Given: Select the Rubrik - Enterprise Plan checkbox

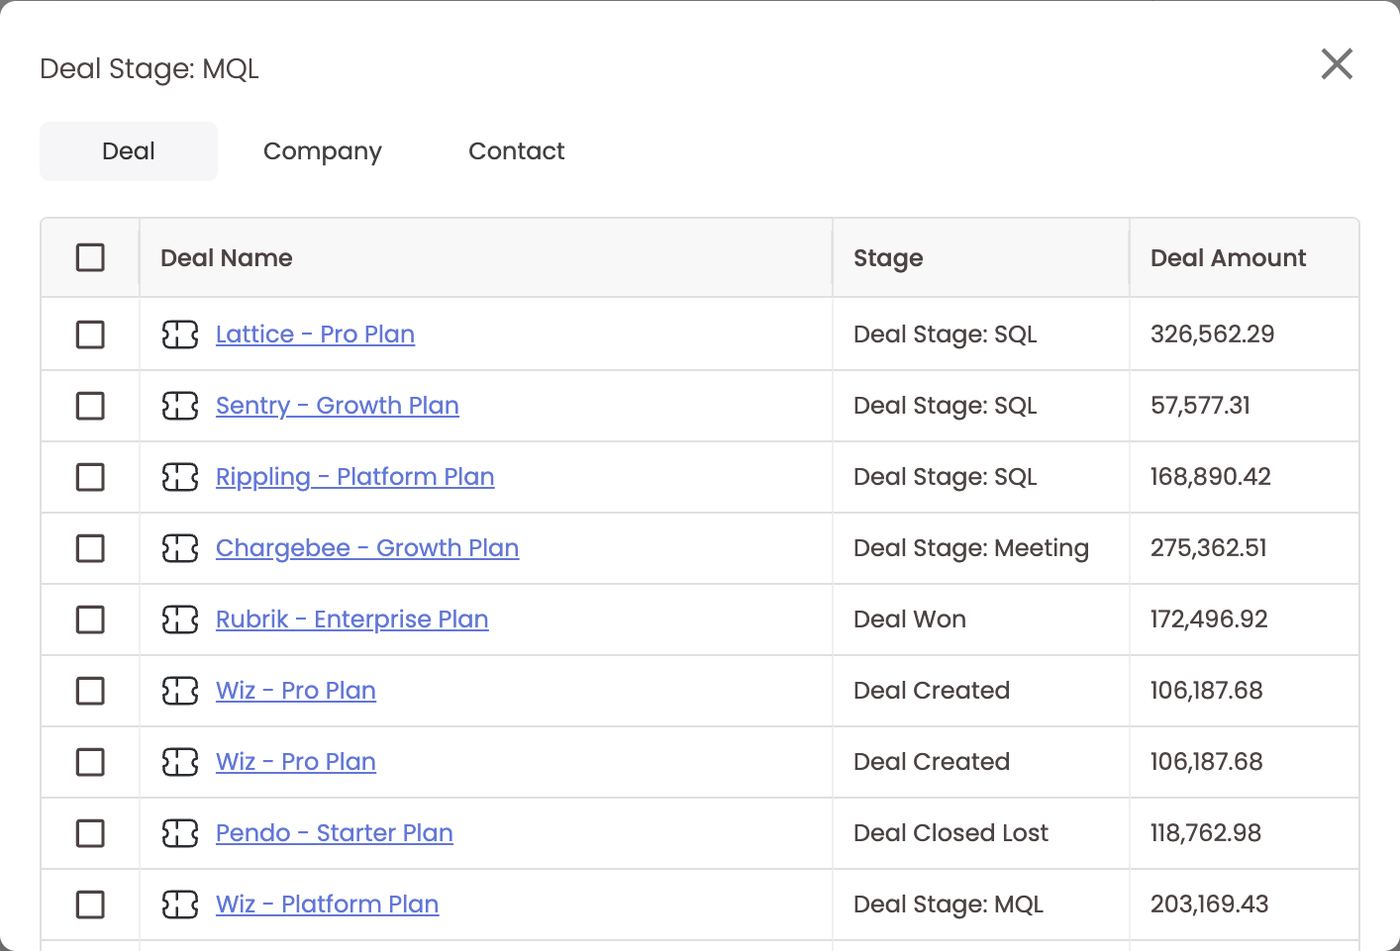Looking at the screenshot, I should (x=90, y=619).
